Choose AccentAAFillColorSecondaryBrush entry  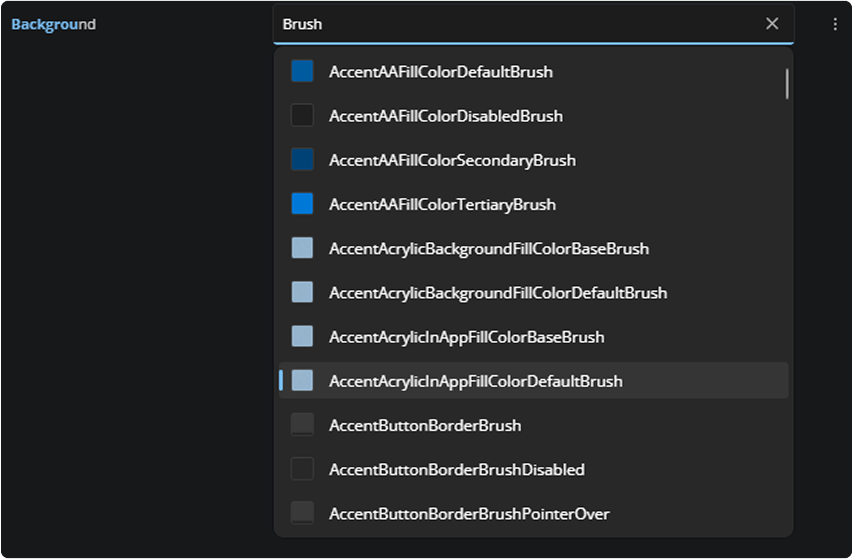click(x=533, y=160)
